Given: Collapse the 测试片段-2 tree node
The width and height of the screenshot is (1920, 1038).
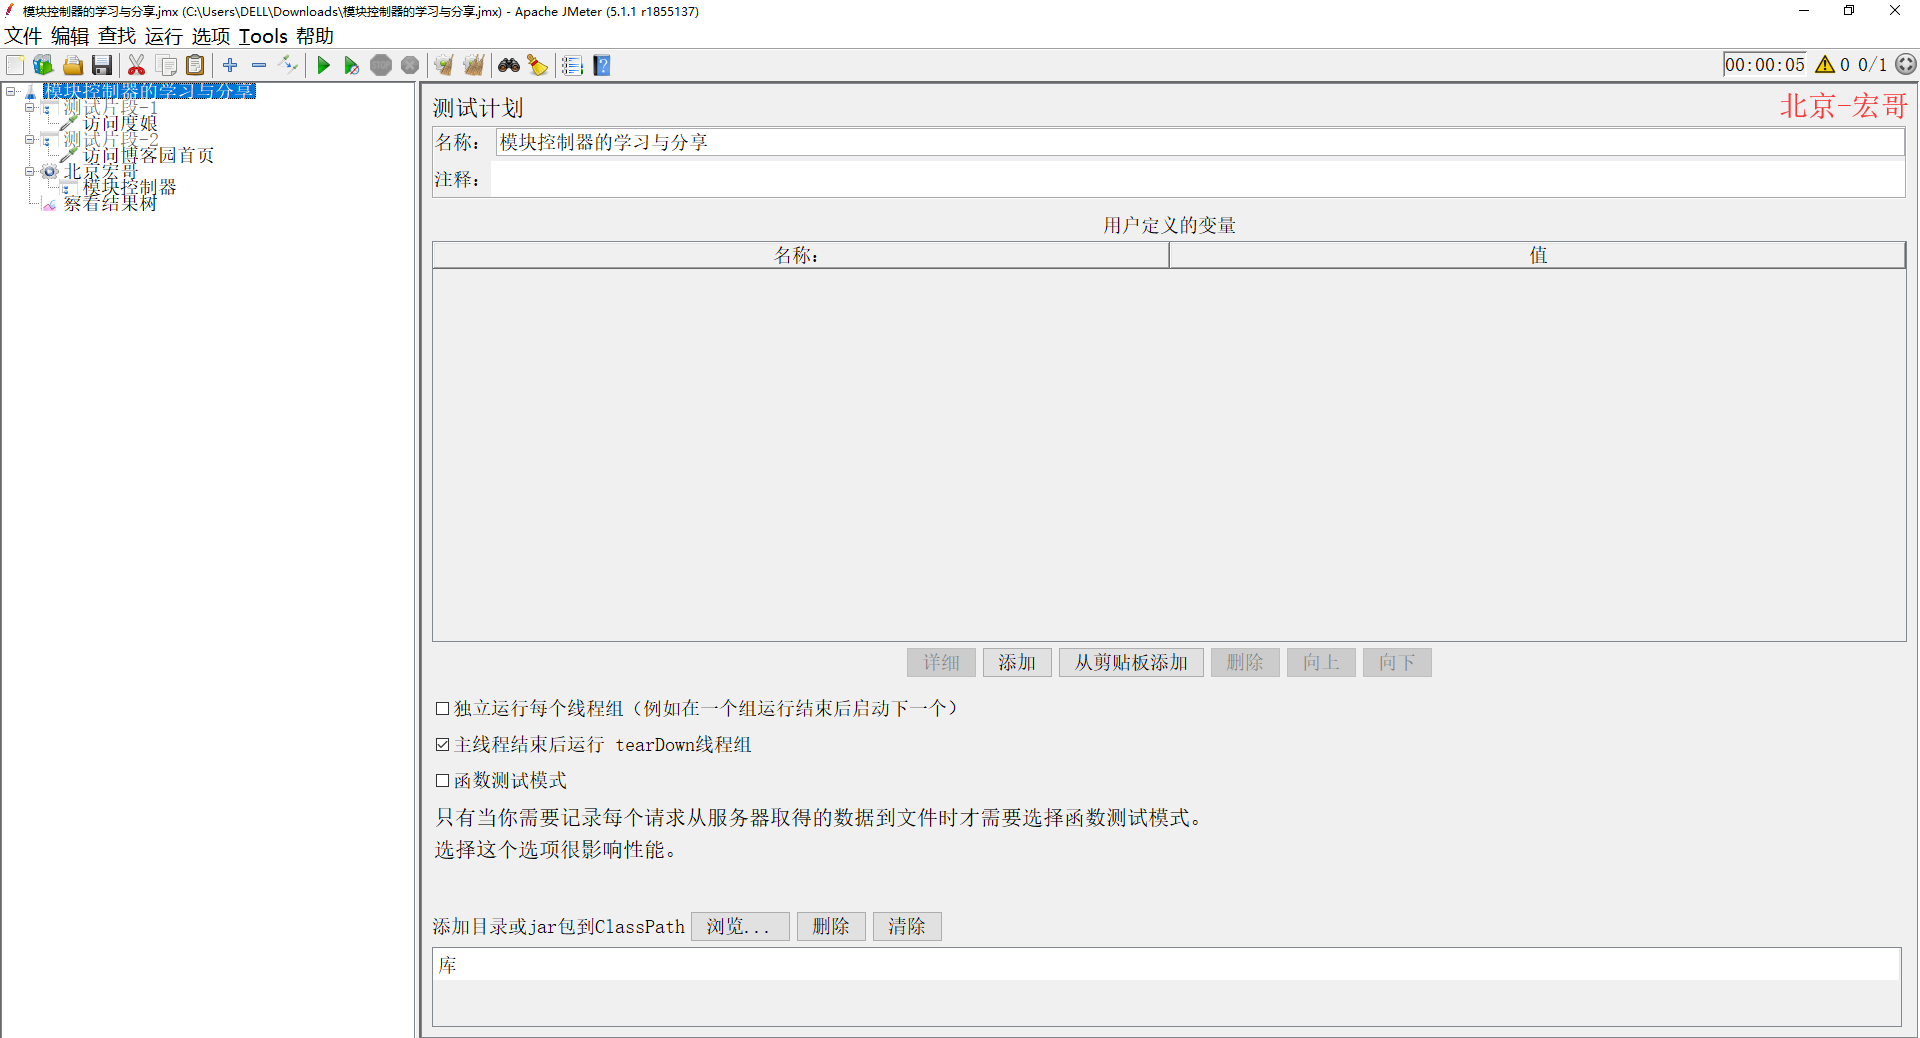Looking at the screenshot, I should pyautogui.click(x=29, y=139).
